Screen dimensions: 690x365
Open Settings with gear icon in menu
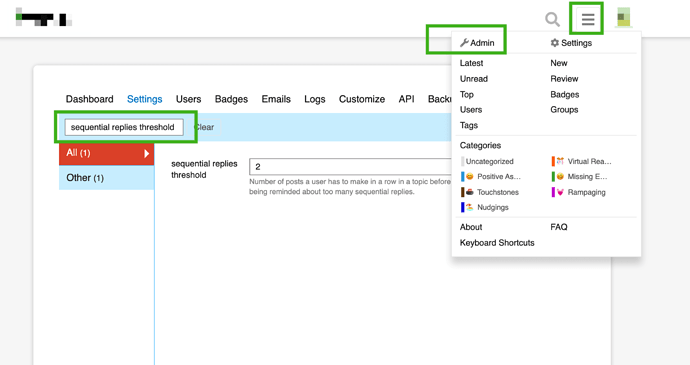pos(571,43)
